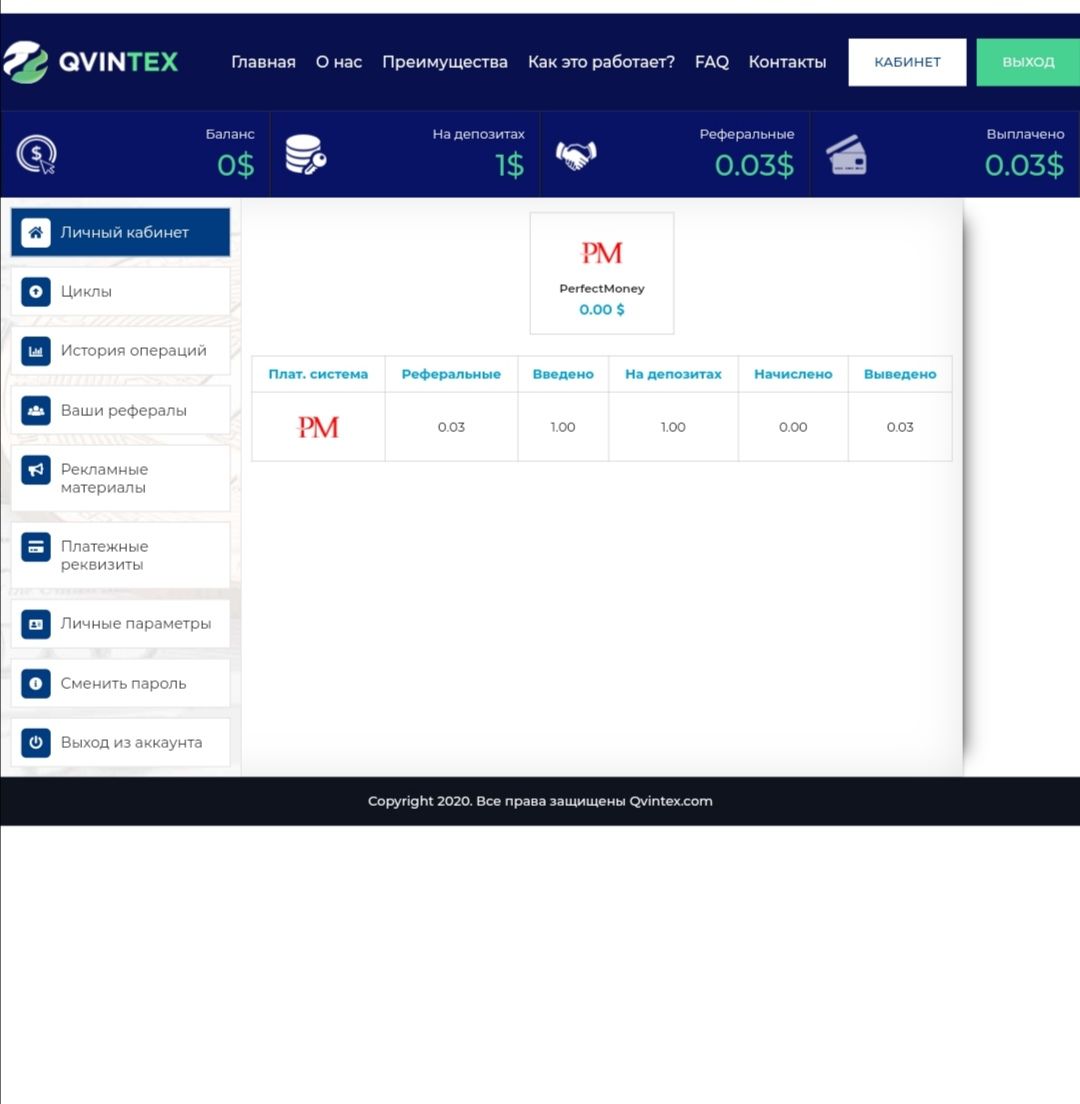Click the power icon beside Выход из аккаунта
The height and width of the screenshot is (1104, 1080).
click(36, 742)
